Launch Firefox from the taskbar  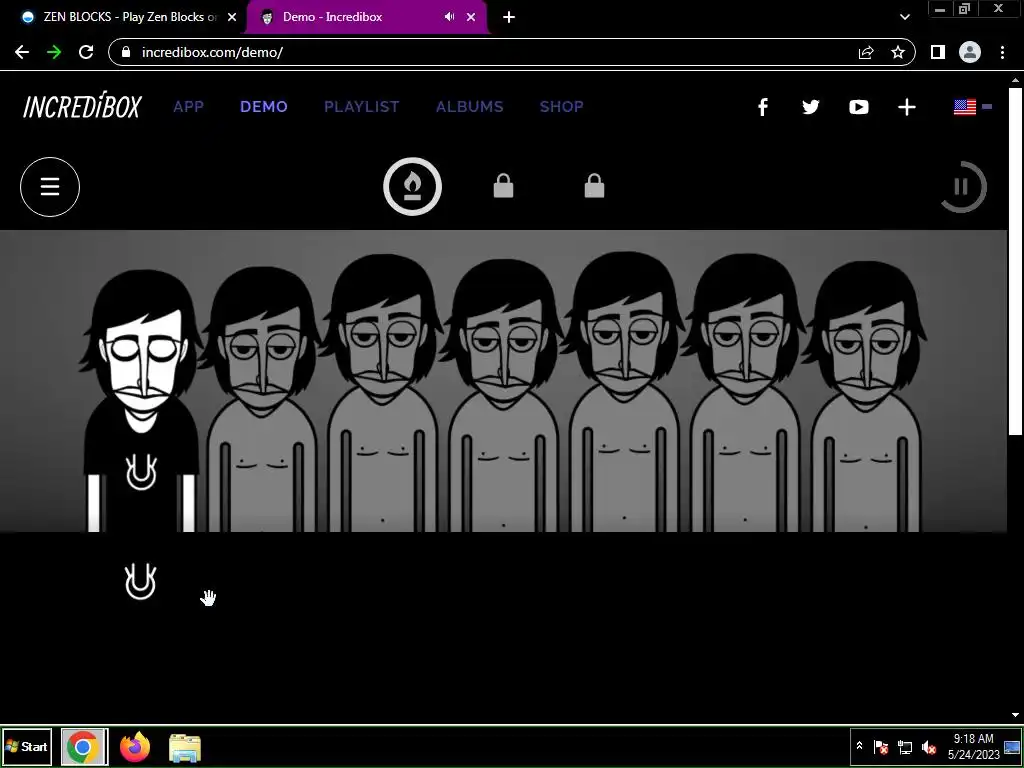tap(135, 747)
